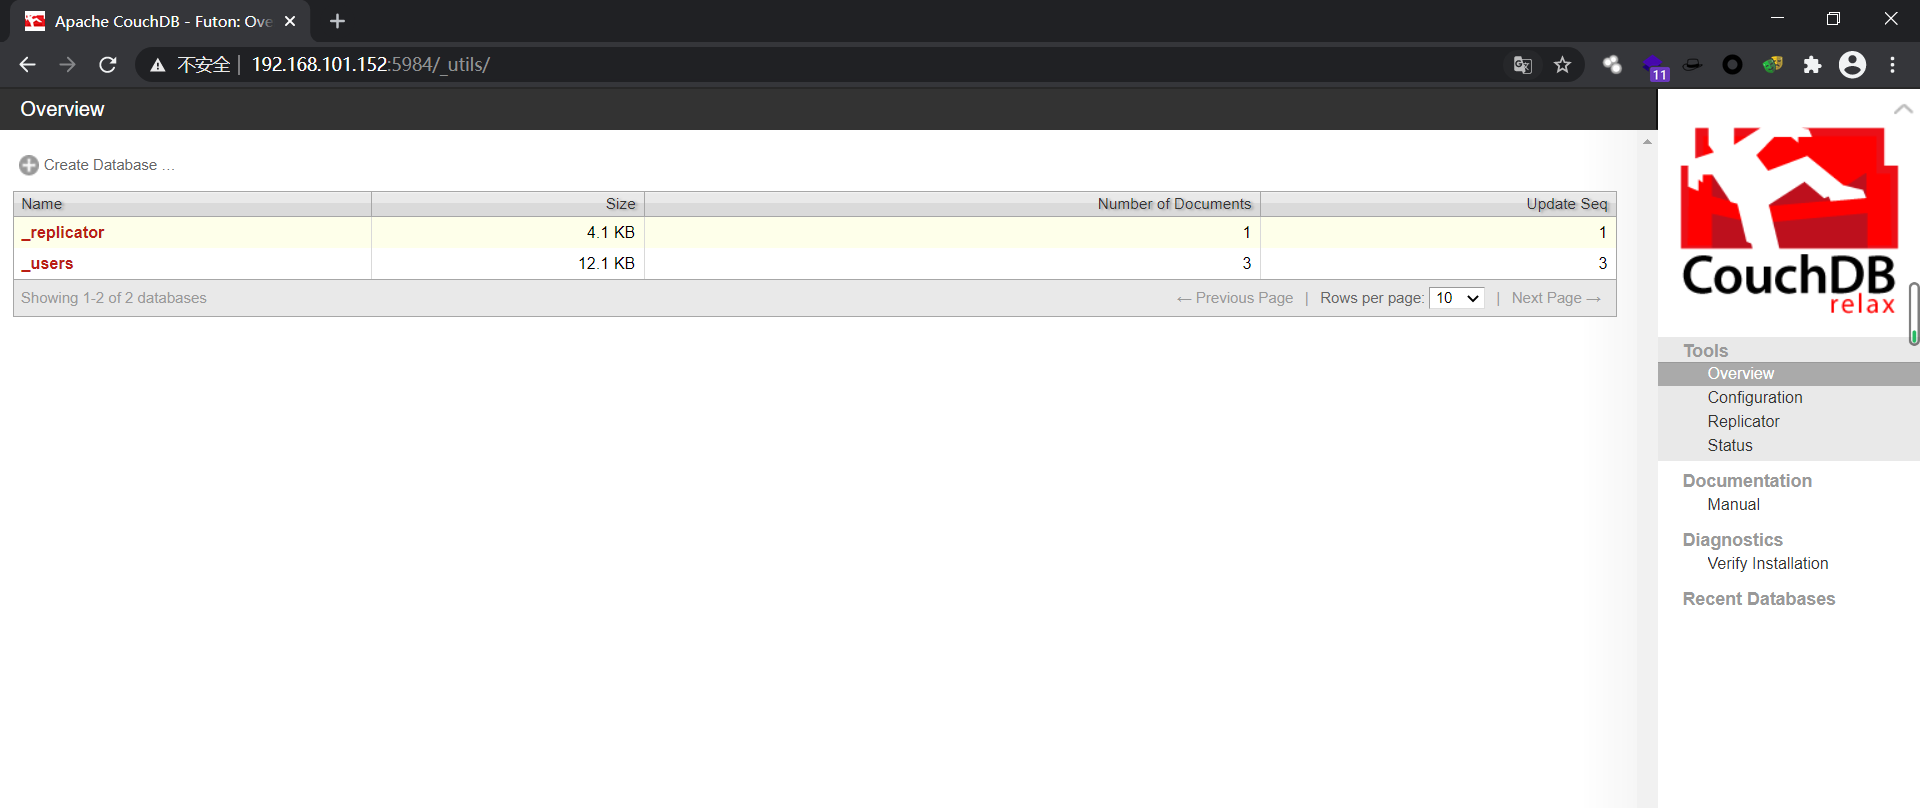Viewport: 1920px width, 808px height.
Task: Click the black circle extension icon
Action: pyautogui.click(x=1732, y=65)
